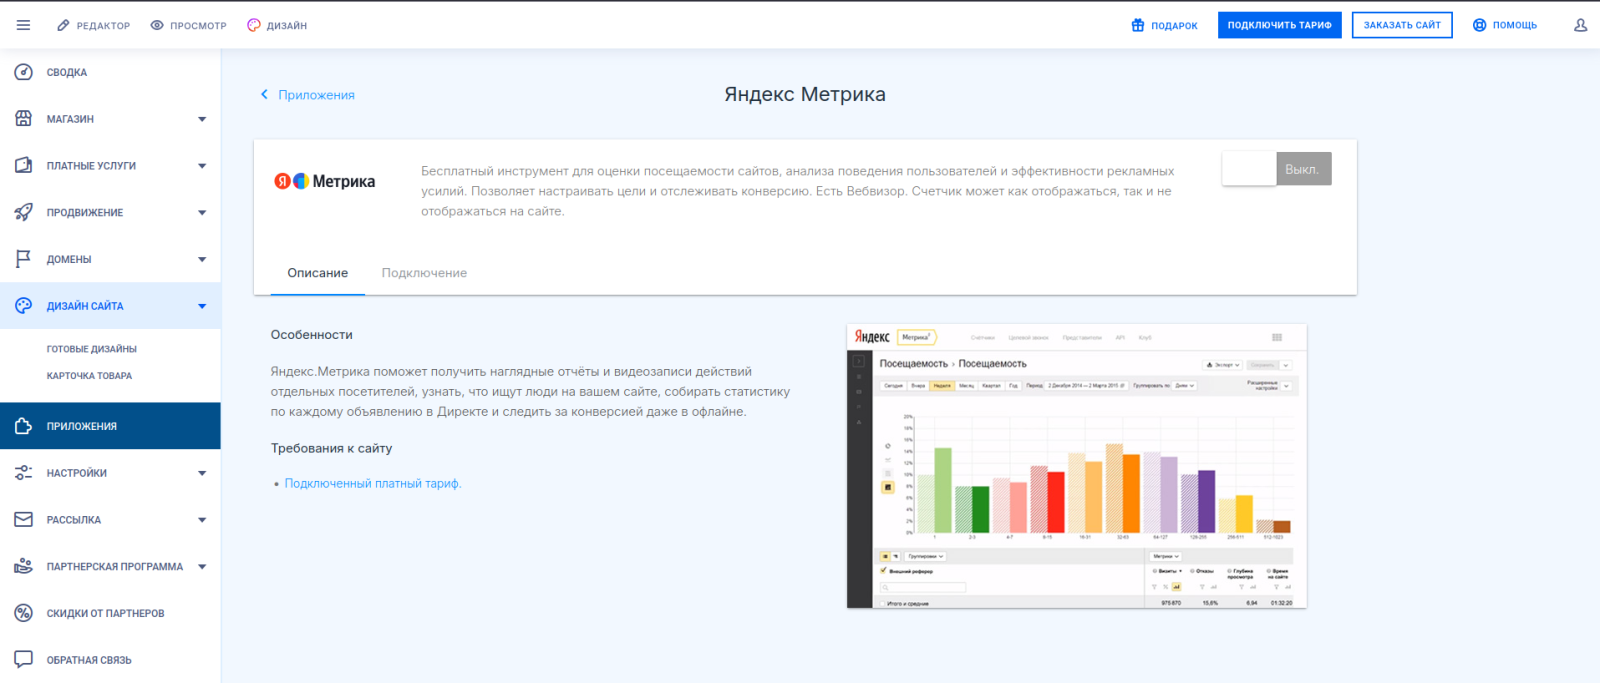The image size is (1600, 683).
Task: Click the pencil icon next to Редактор
Action: tap(63, 25)
